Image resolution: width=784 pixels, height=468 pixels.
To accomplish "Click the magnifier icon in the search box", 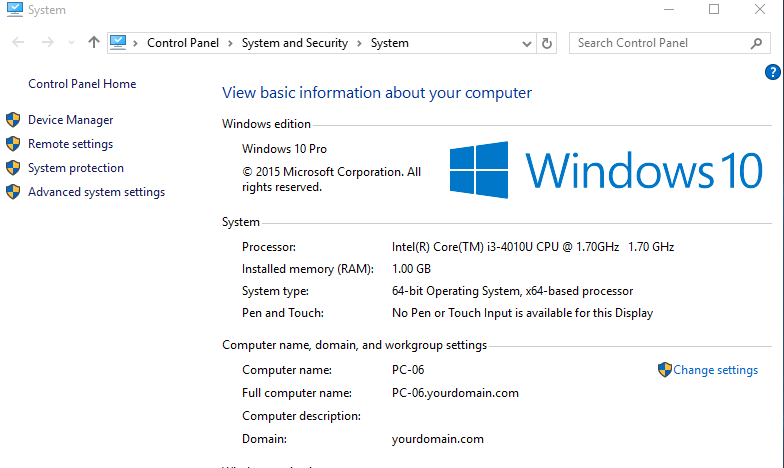I will (756, 43).
